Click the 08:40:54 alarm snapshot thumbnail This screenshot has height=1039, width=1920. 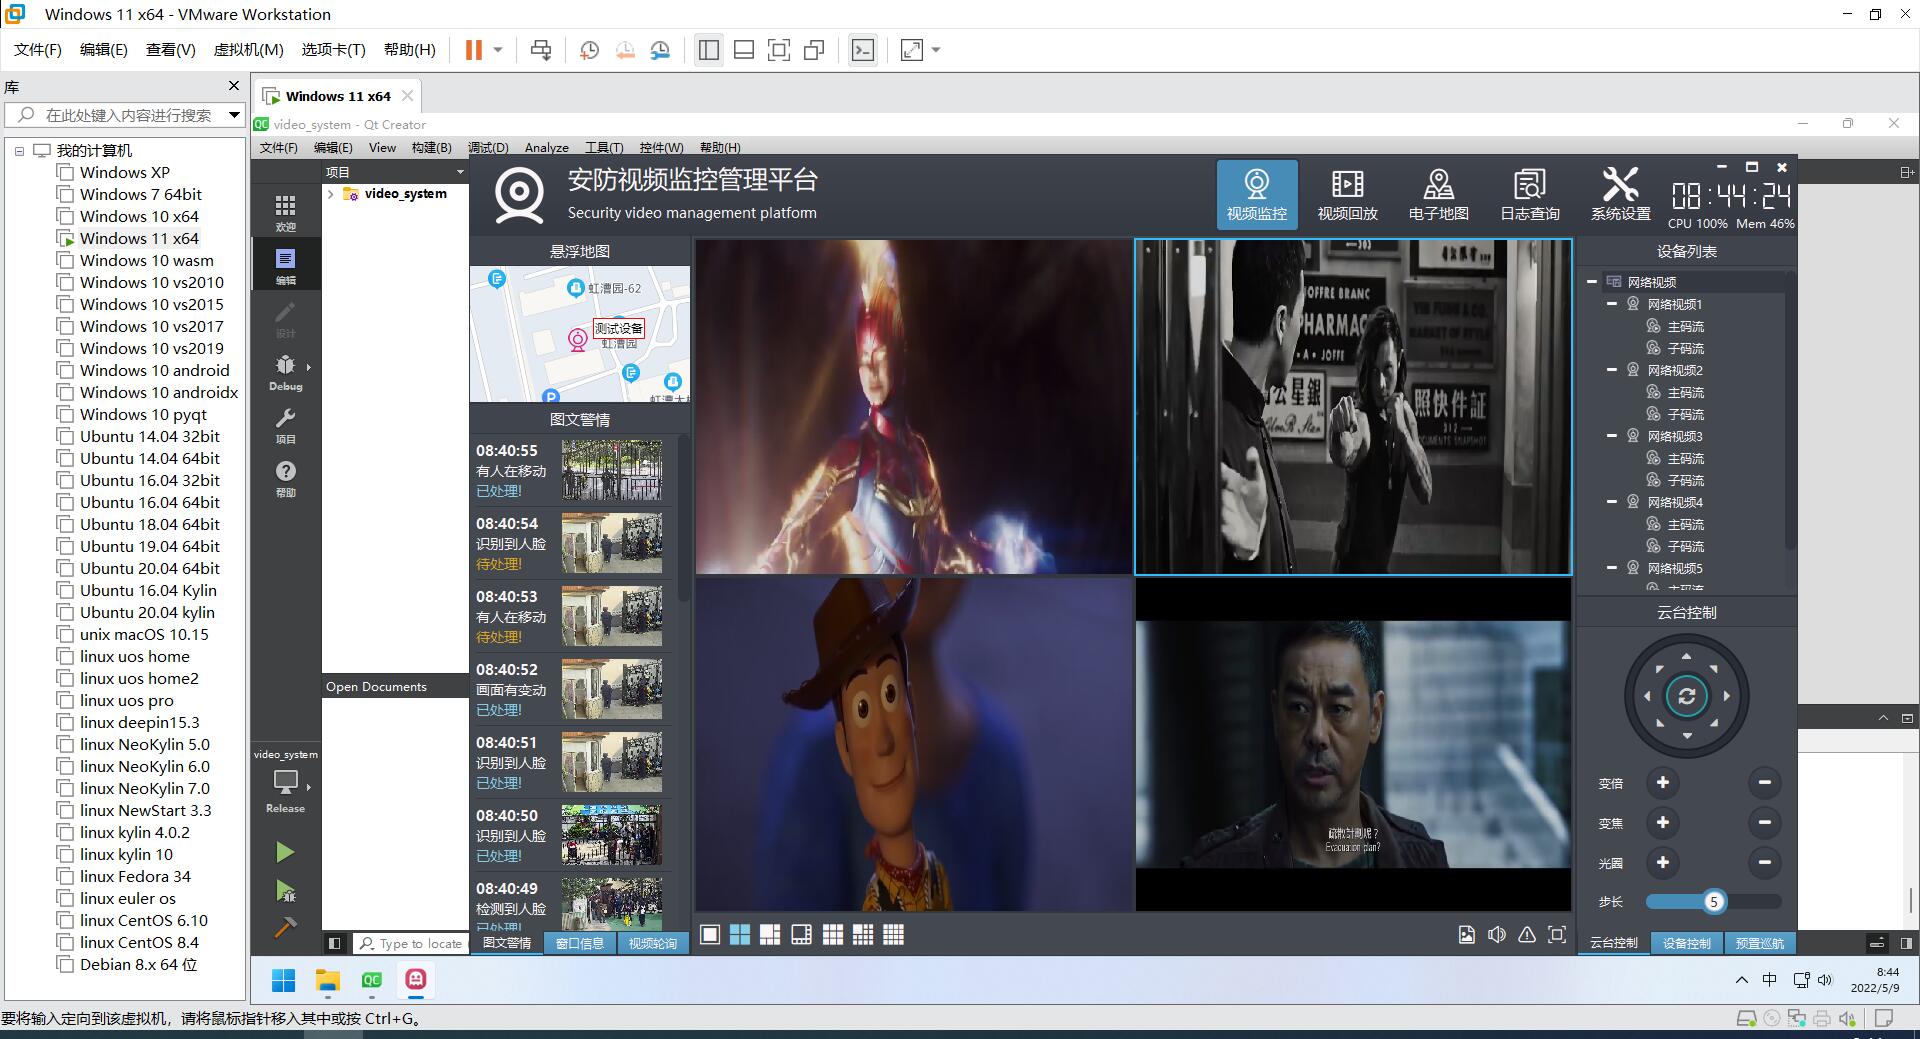611,543
